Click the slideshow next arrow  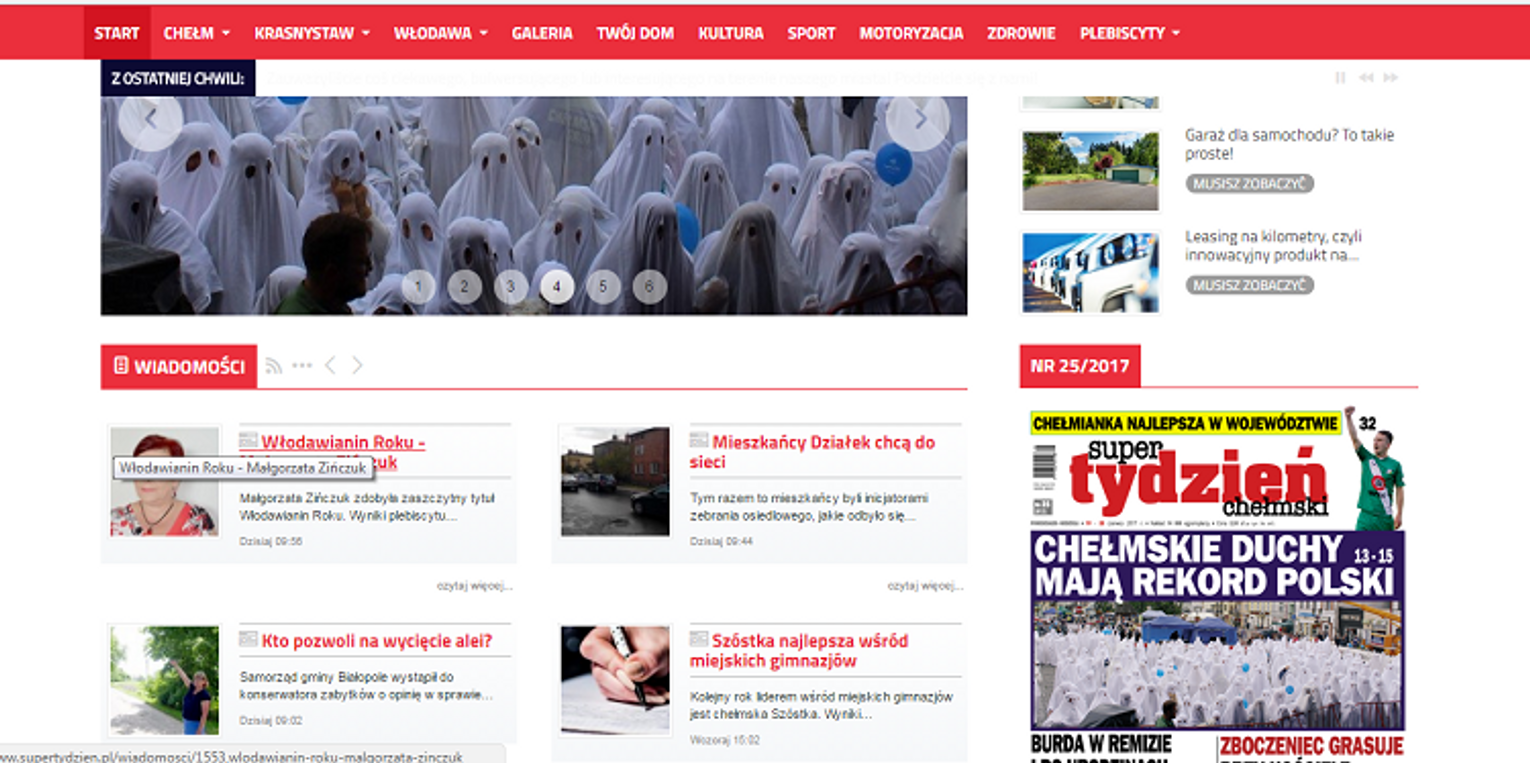pyautogui.click(x=917, y=120)
